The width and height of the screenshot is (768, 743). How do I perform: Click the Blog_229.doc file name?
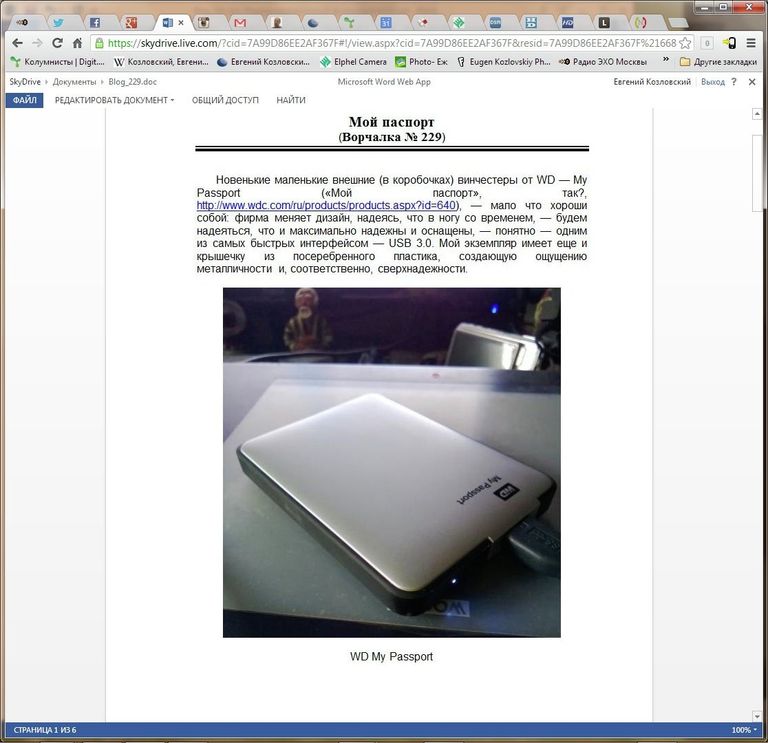point(133,82)
